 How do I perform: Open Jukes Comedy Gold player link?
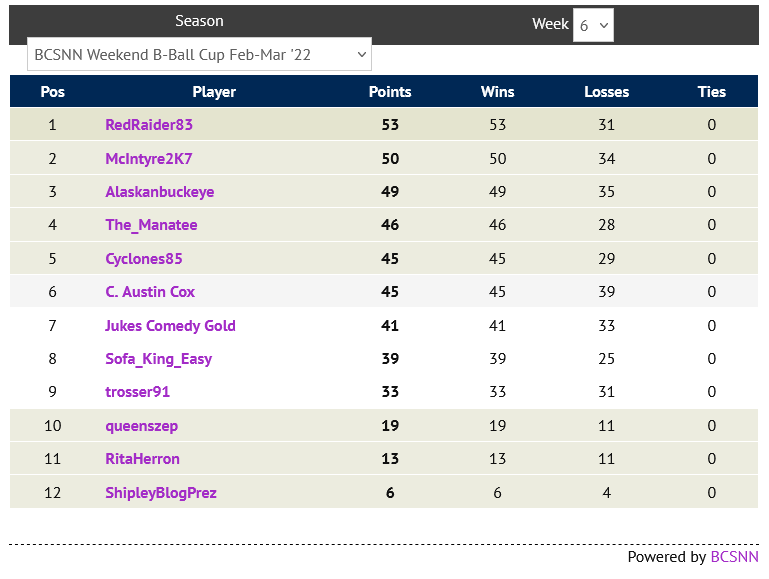(x=170, y=326)
